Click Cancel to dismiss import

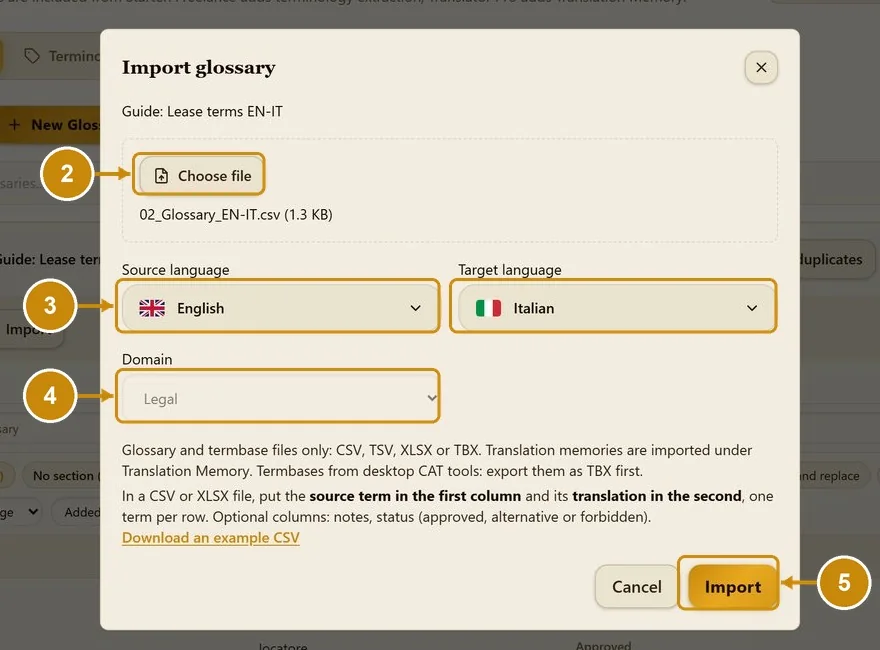(636, 587)
